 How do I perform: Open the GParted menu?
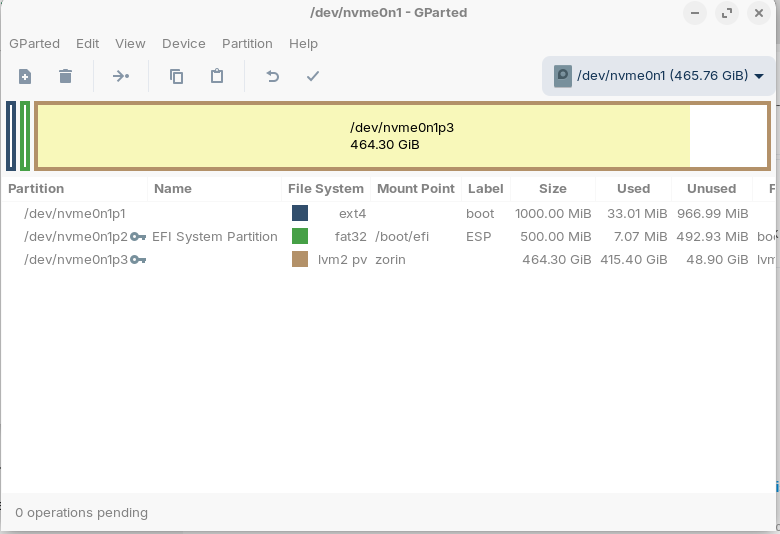(x=34, y=44)
